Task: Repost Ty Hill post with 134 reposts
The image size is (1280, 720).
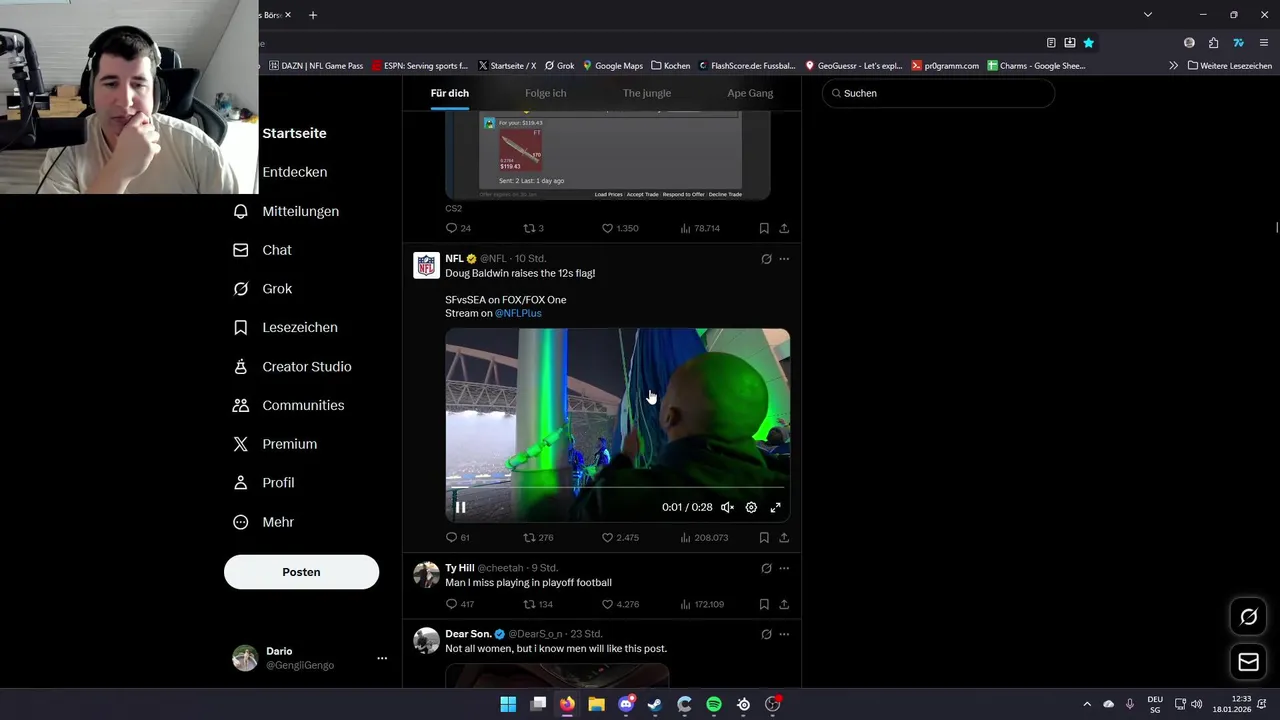Action: (x=538, y=604)
